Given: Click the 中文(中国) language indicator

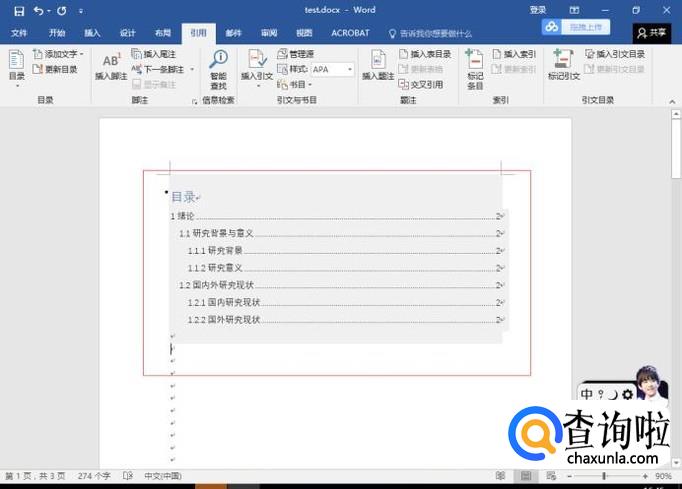Looking at the screenshot, I should [x=163, y=476].
